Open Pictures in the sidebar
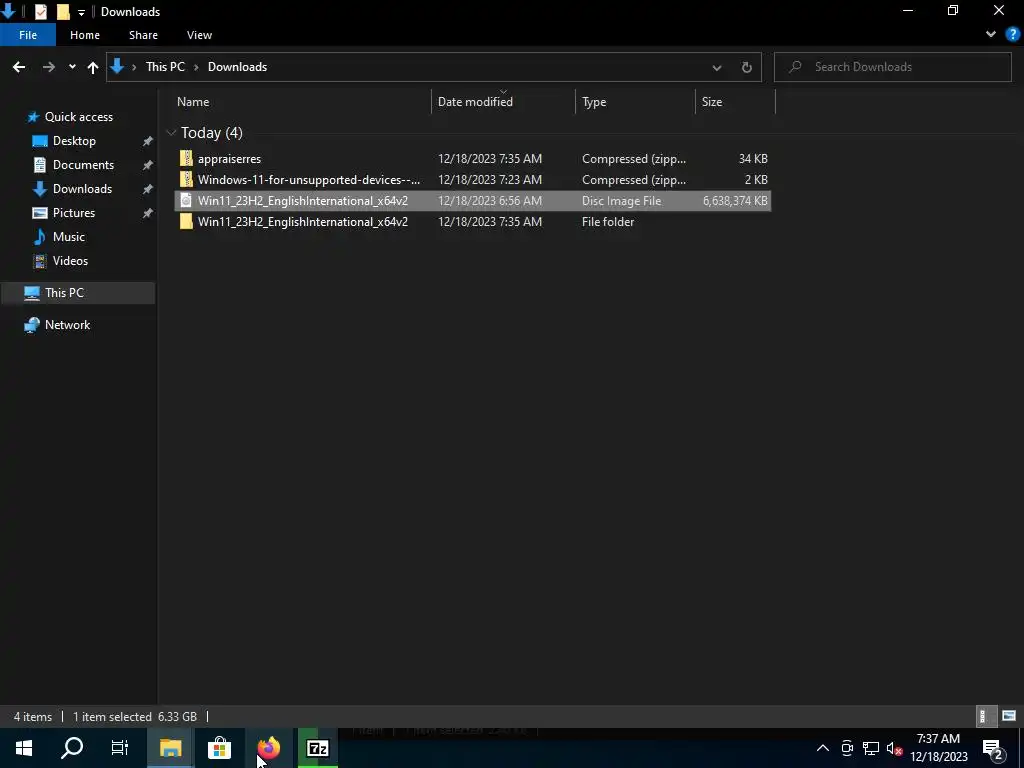 [74, 213]
